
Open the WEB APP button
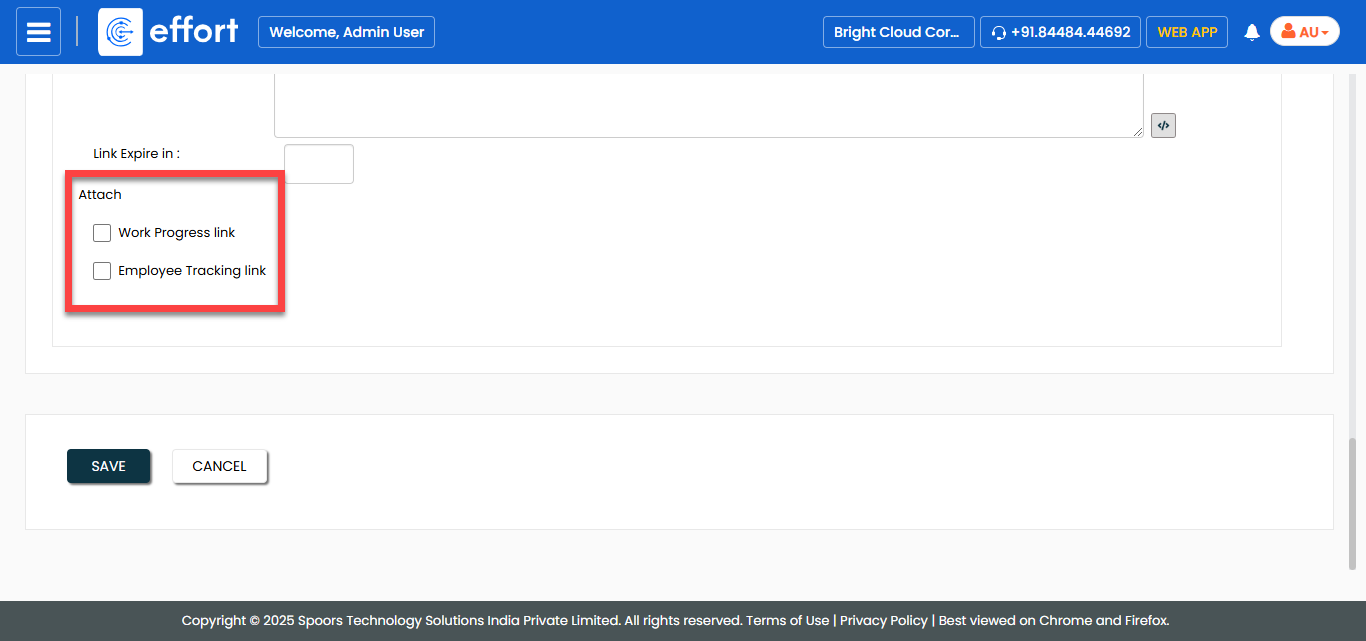click(1186, 32)
